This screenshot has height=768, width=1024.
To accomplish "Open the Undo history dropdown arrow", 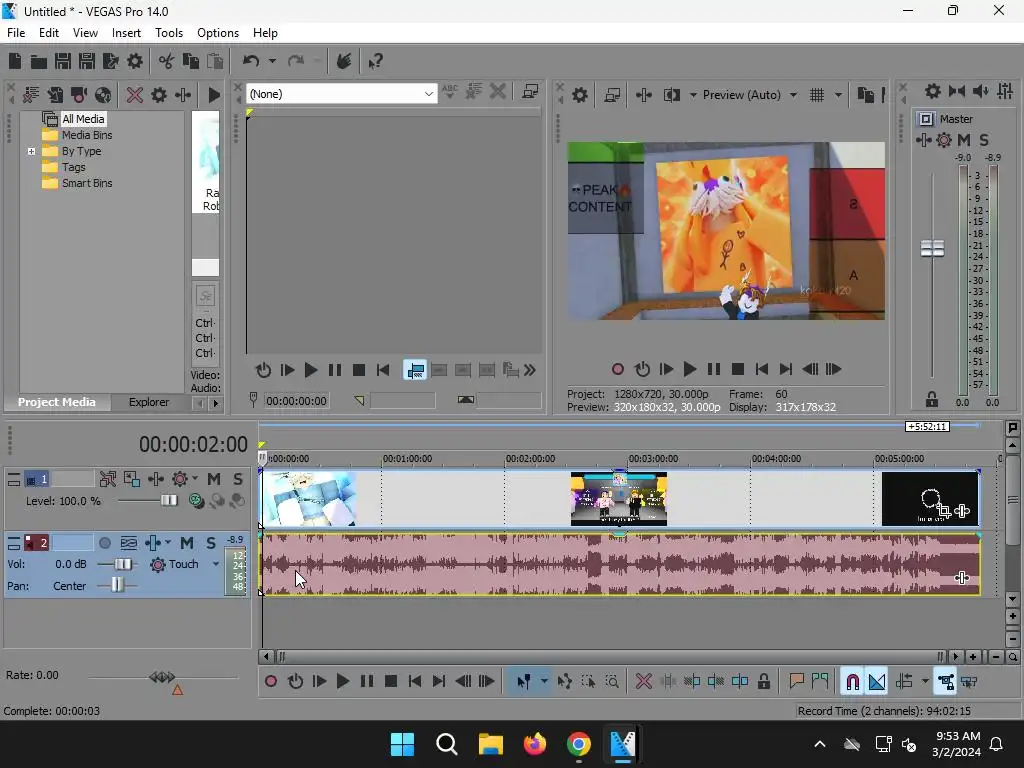I will pos(272,61).
